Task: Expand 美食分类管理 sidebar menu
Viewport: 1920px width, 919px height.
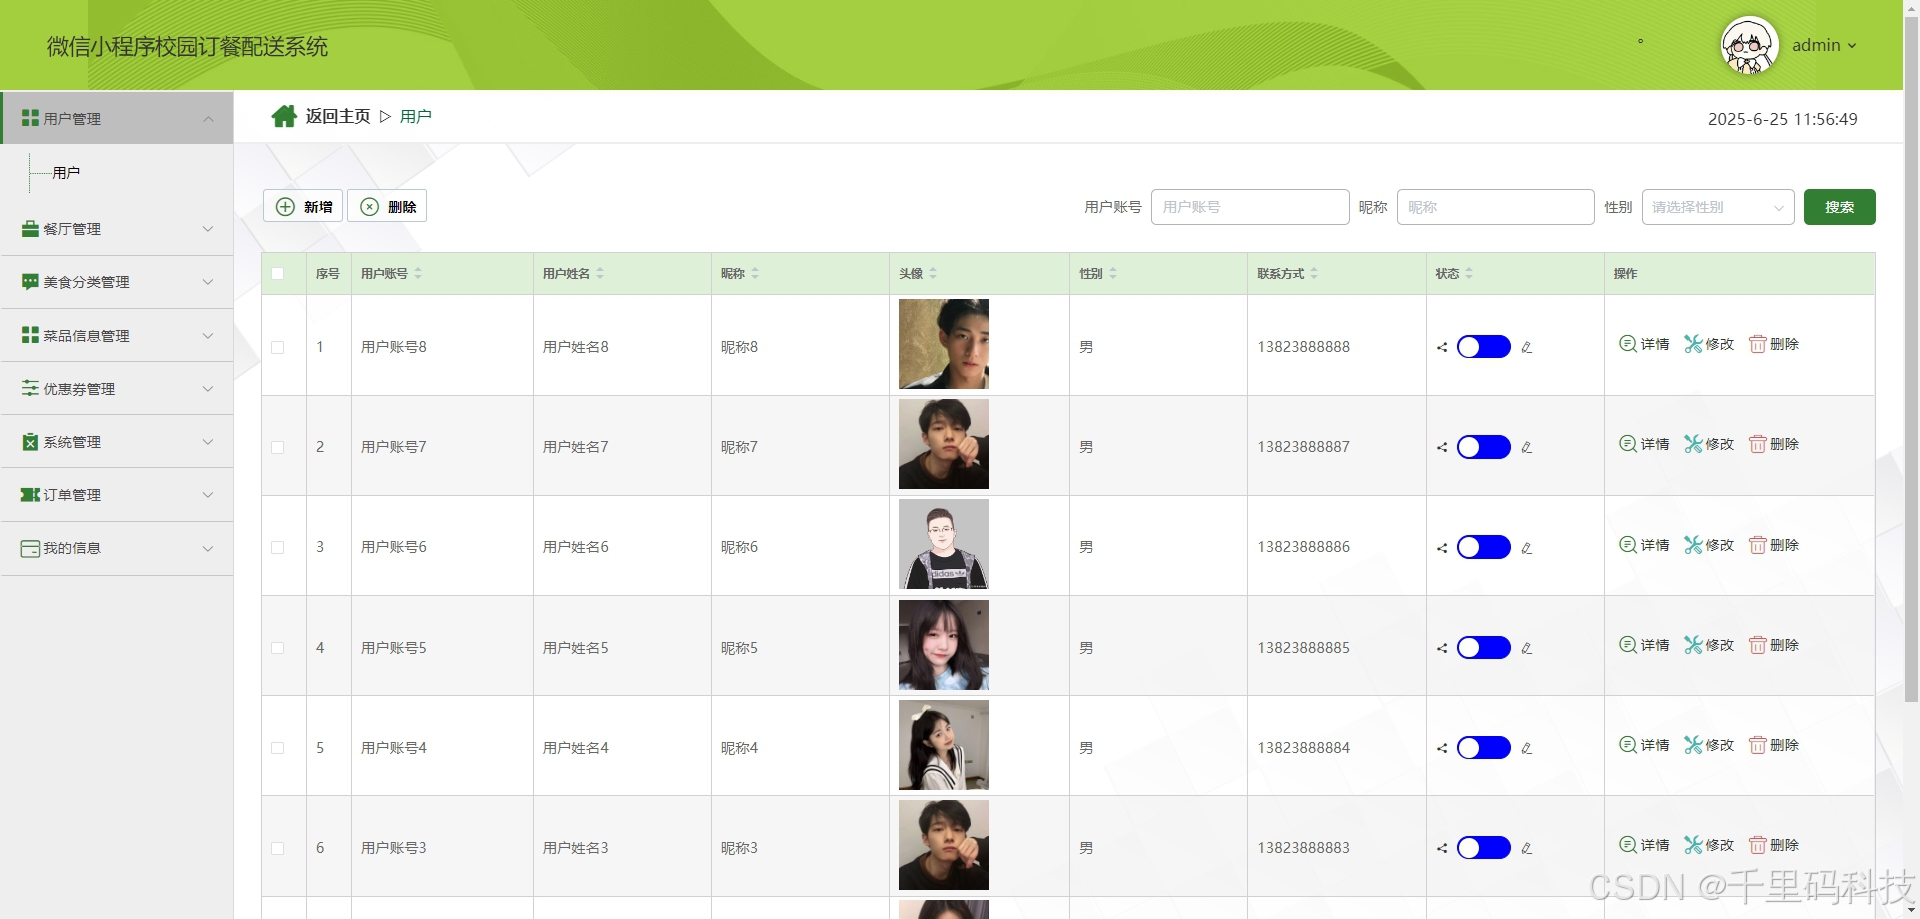Action: coord(117,282)
